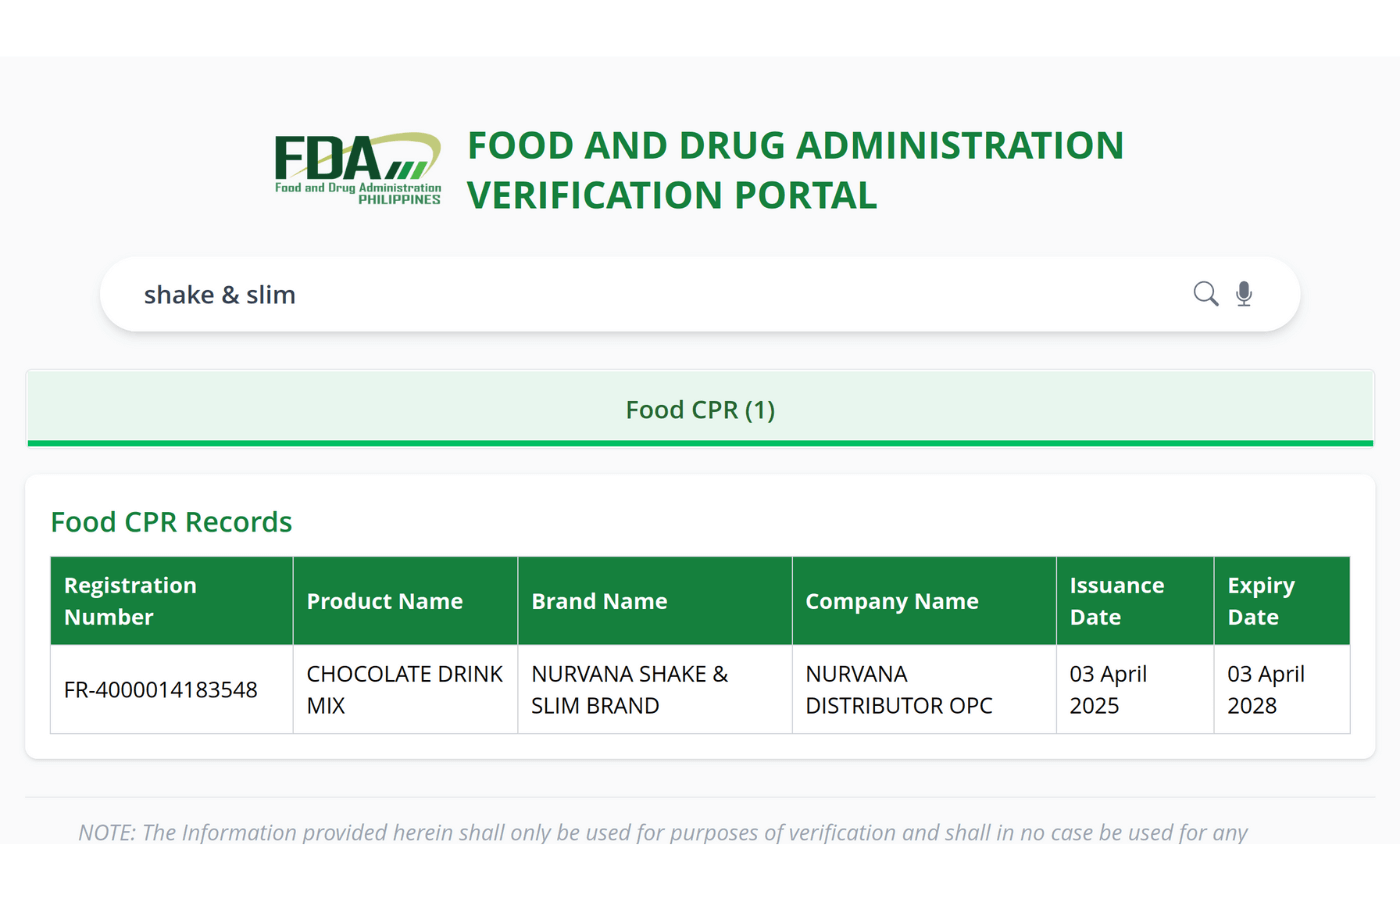The width and height of the screenshot is (1400, 900).
Task: Activate the microphone voice search icon
Action: pos(1243,294)
